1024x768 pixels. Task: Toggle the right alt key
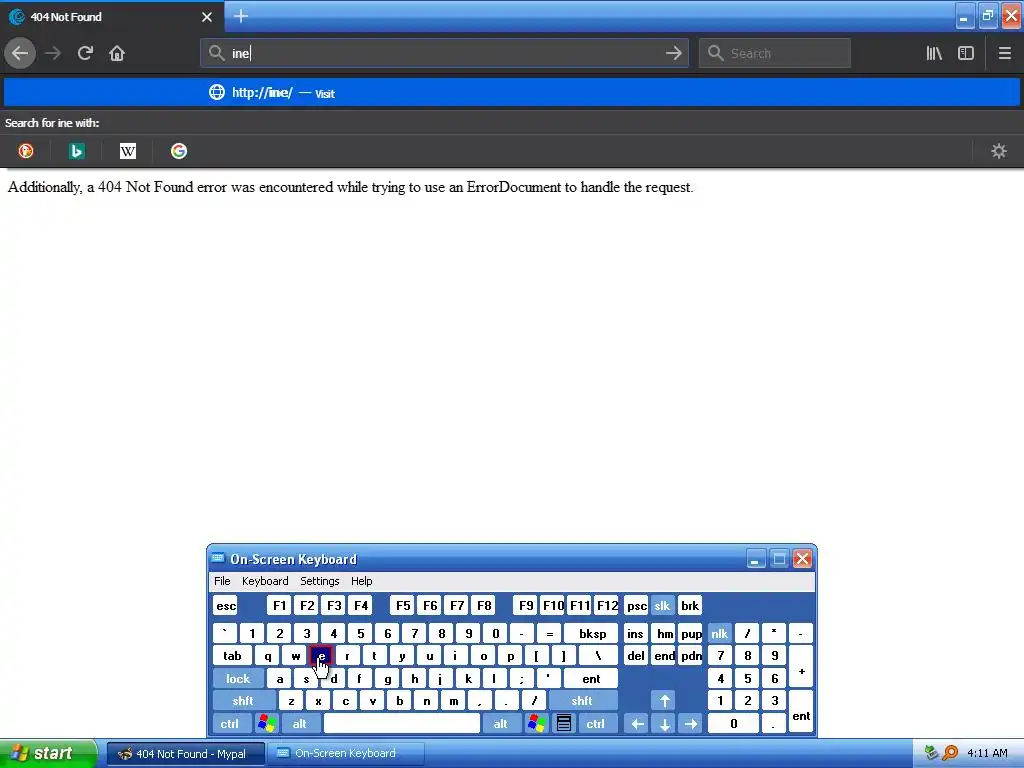point(501,724)
